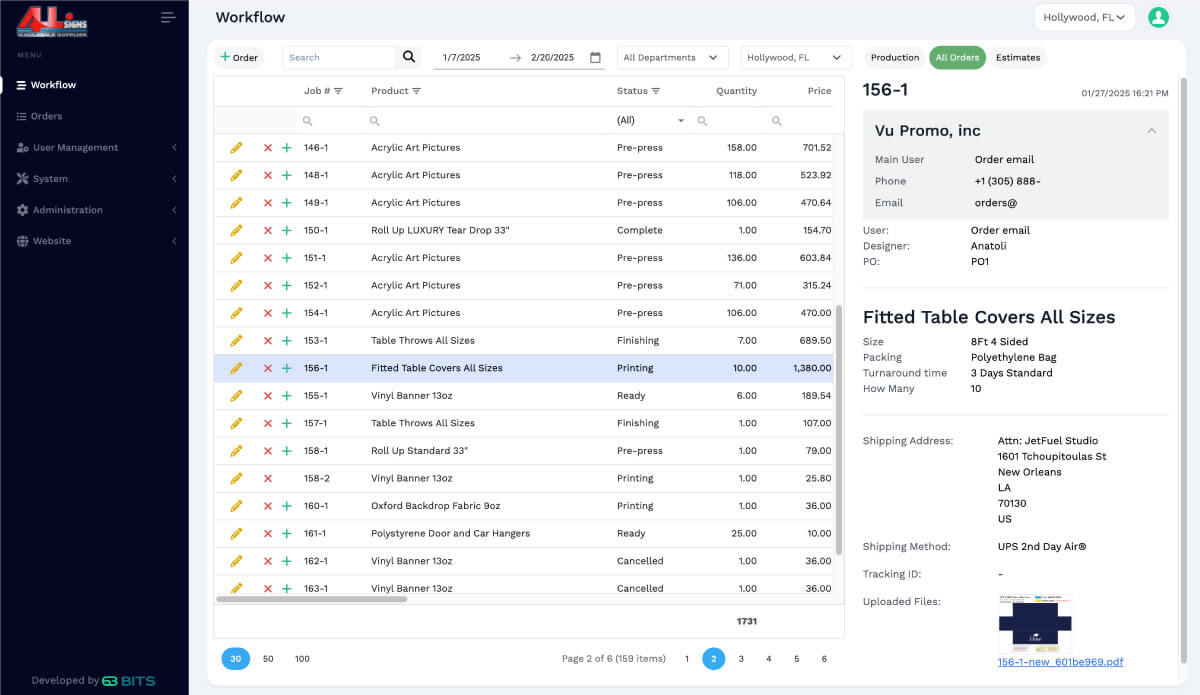This screenshot has height=695, width=1200.
Task: Click the uploaded file preview thumbnail
Action: pyautogui.click(x=1034, y=623)
